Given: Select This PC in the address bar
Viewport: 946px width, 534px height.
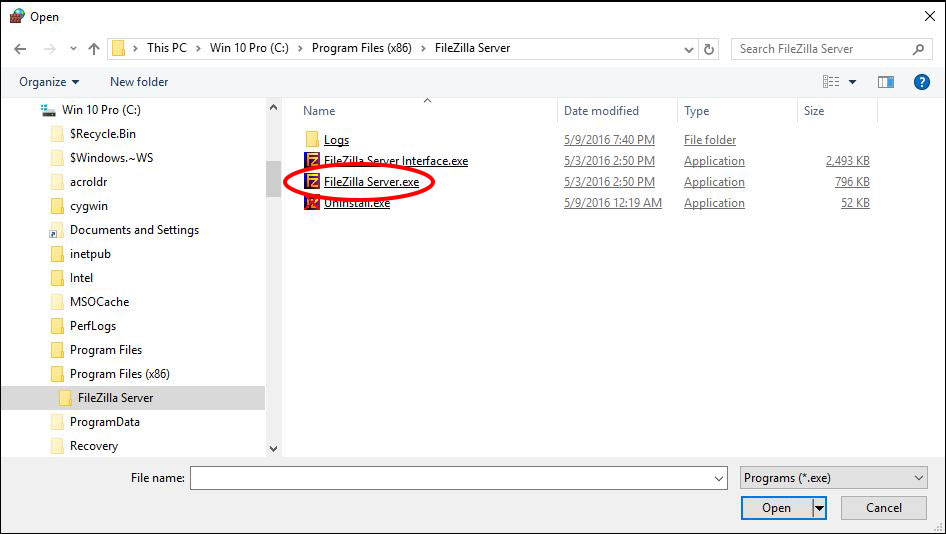Looking at the screenshot, I should (x=167, y=48).
